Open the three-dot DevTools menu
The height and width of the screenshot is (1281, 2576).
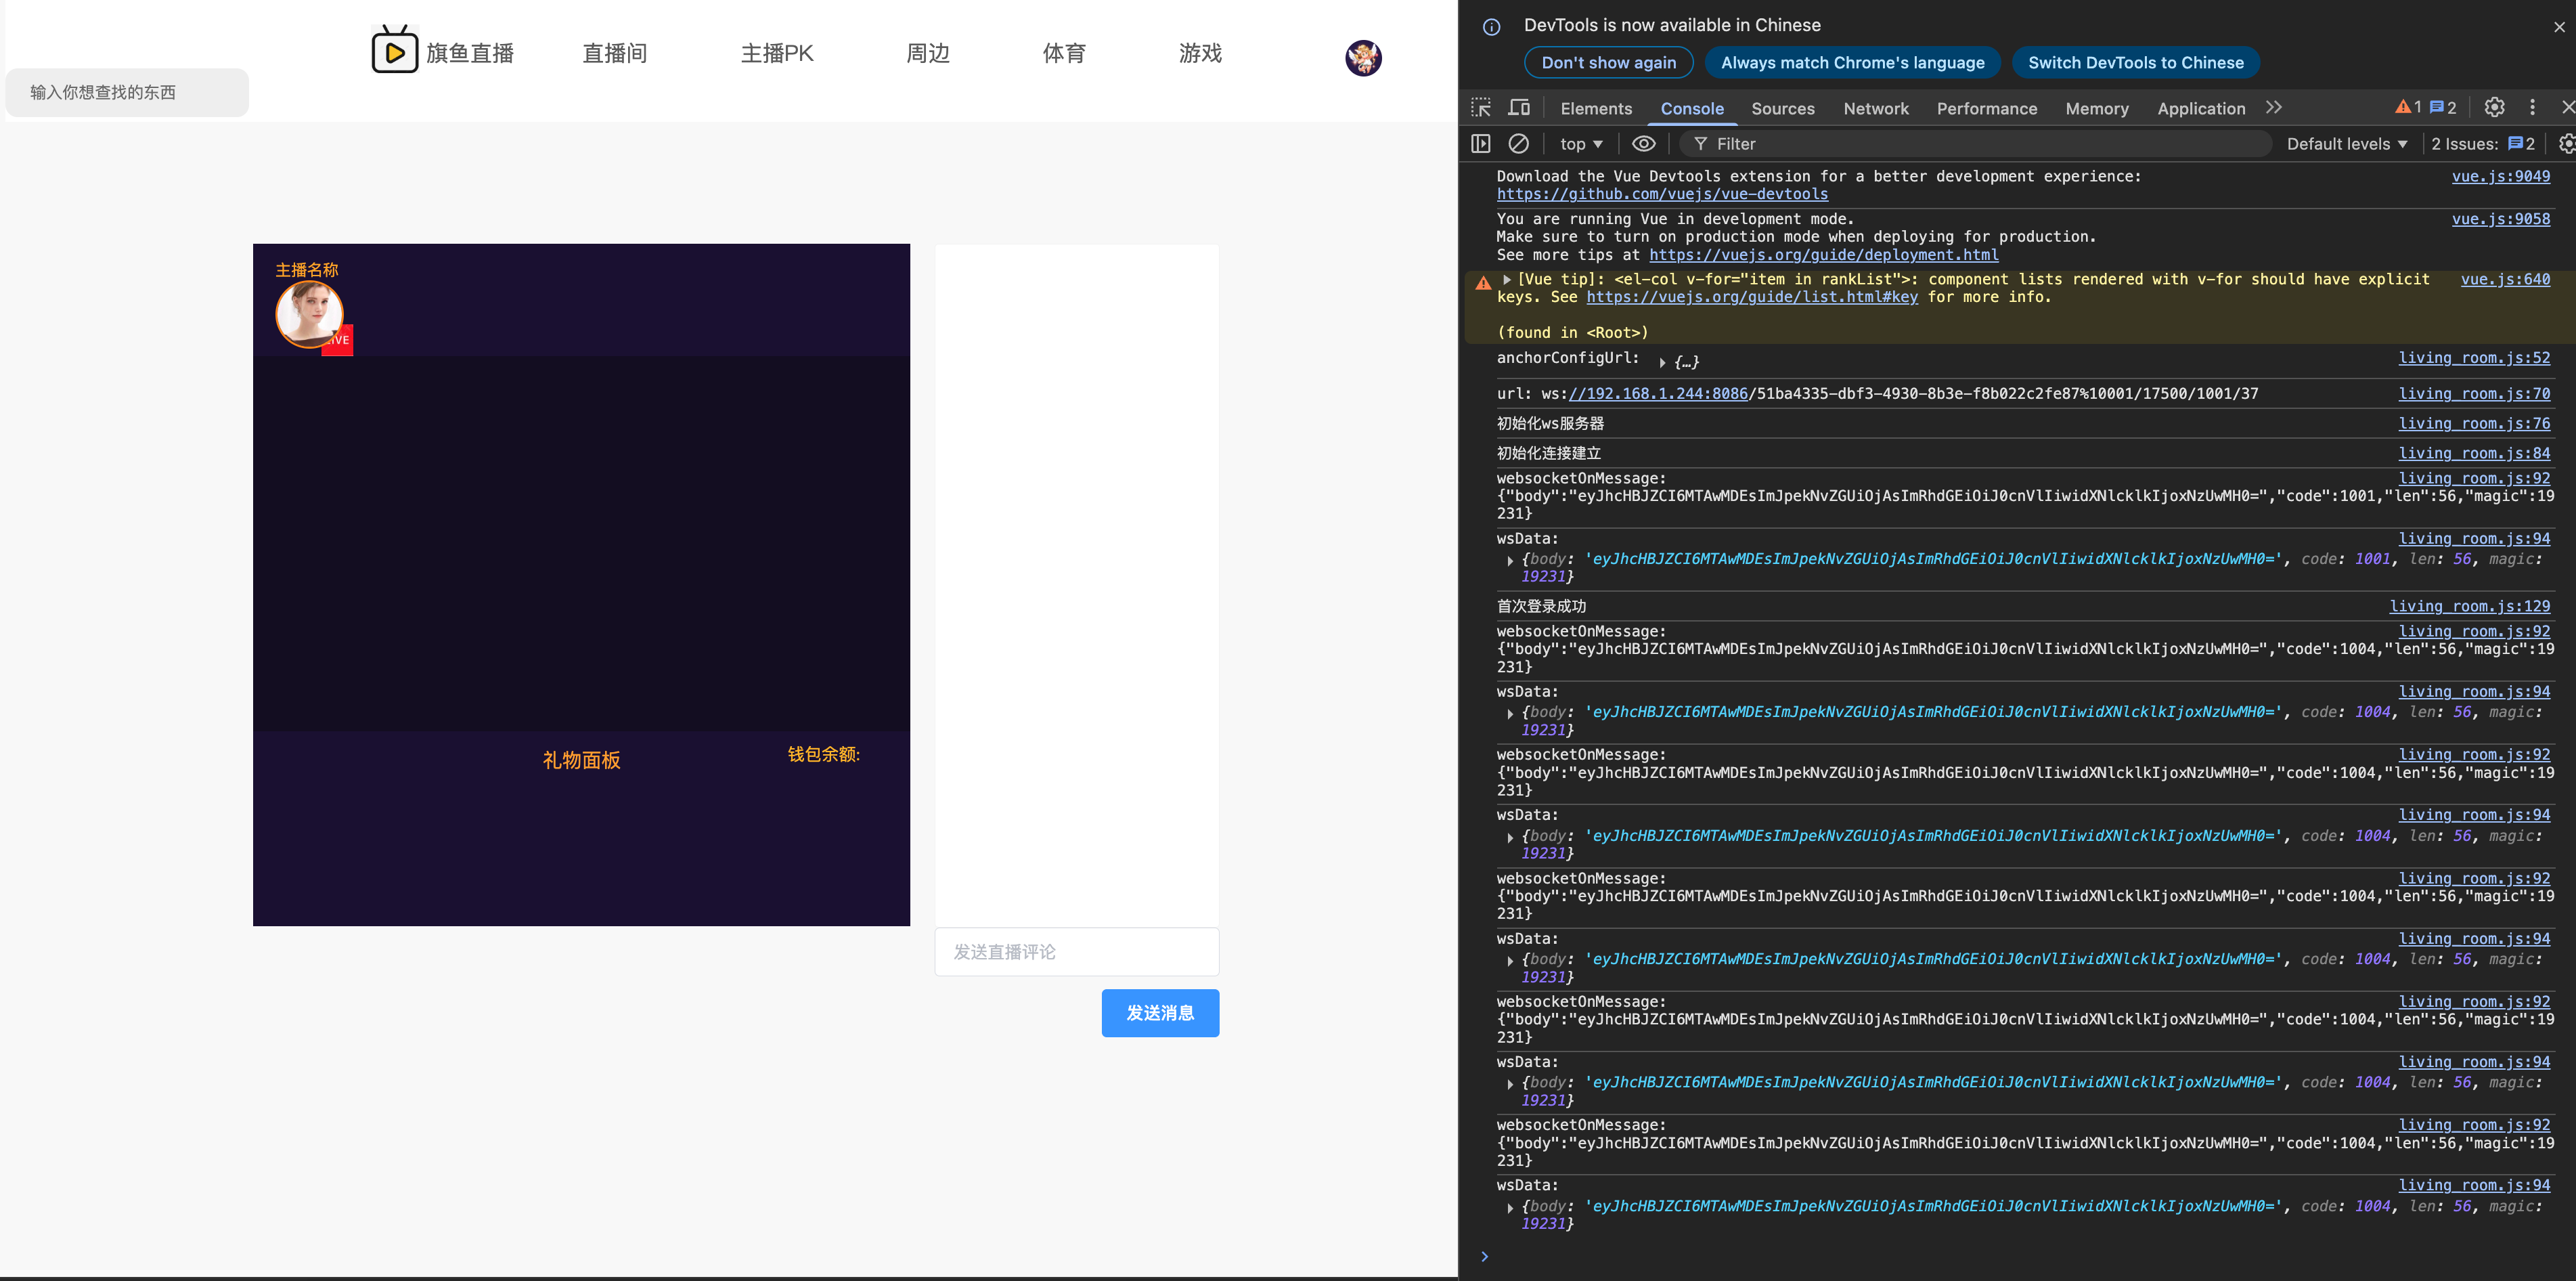2532,107
